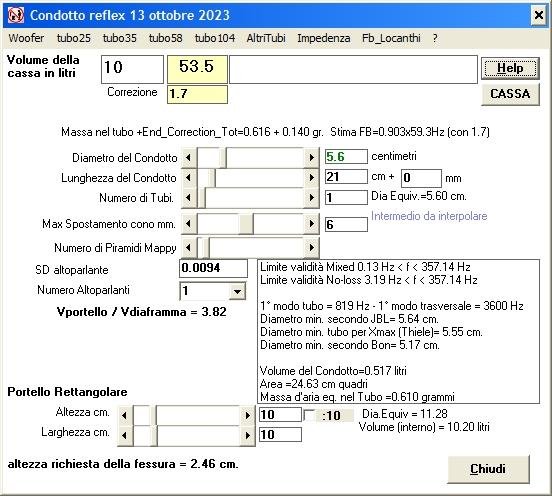
Task: Decrease Numero di Tubi with left arrow
Action: pyautogui.click(x=189, y=197)
